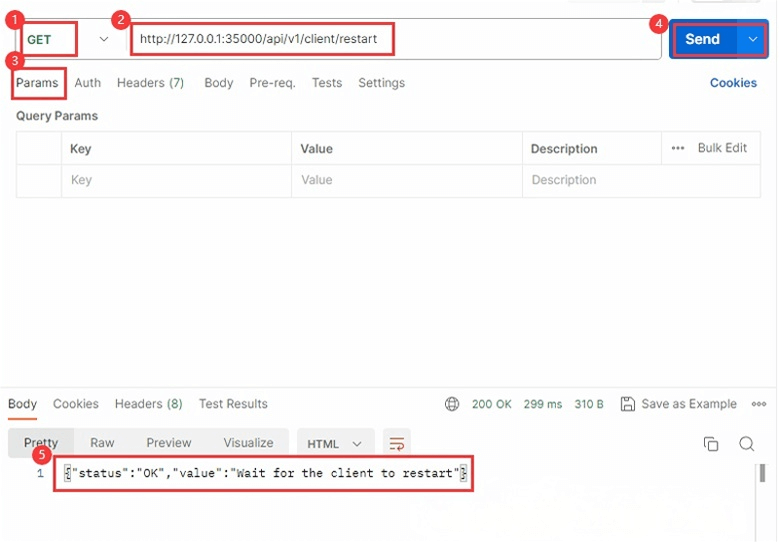Open the response more options ellipsis

pos(758,404)
